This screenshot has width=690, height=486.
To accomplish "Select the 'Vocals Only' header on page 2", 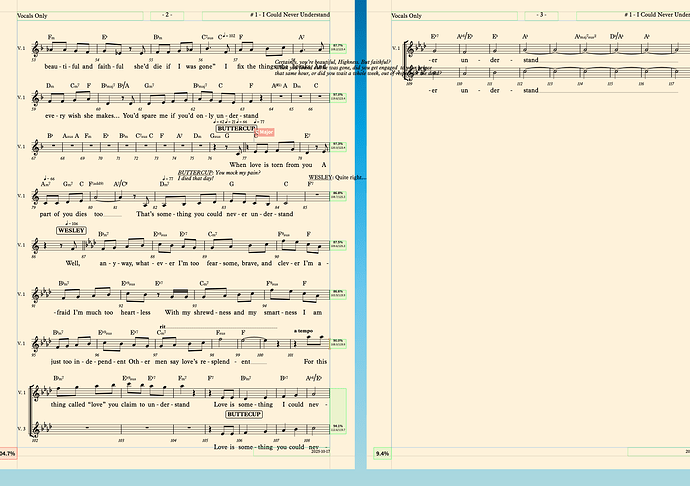I will tap(32, 16).
